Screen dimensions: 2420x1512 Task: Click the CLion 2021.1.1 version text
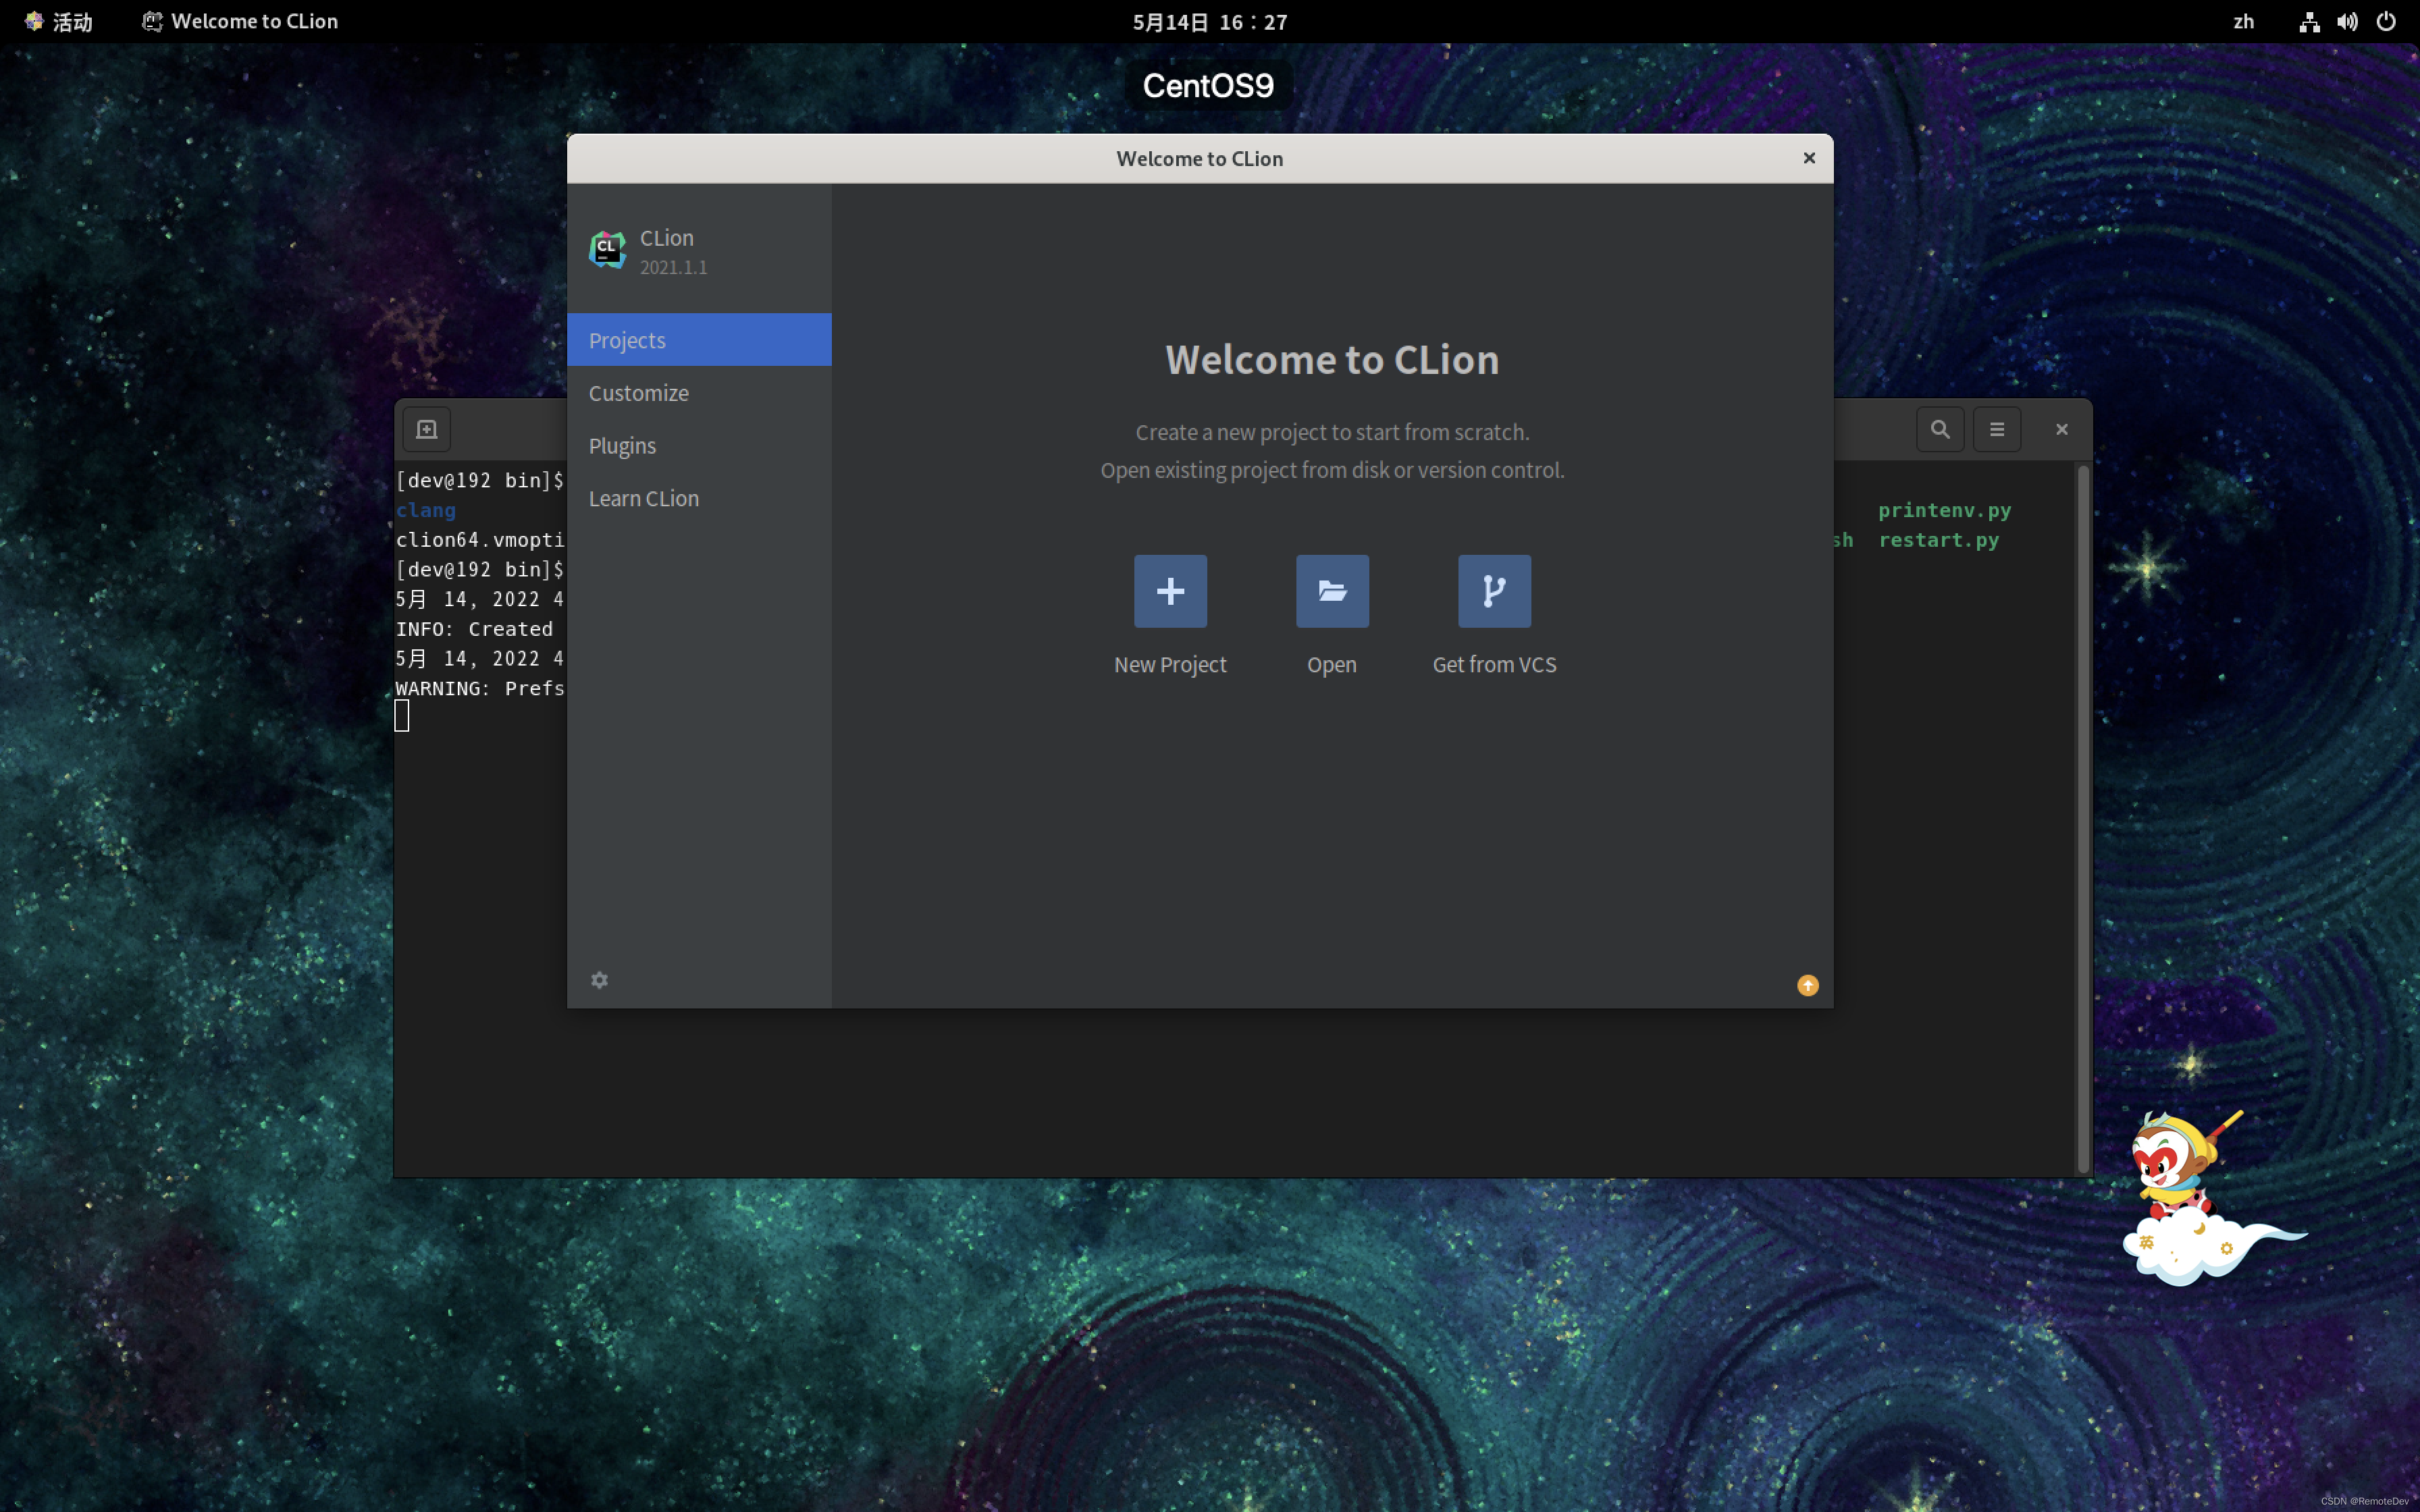[x=673, y=267]
